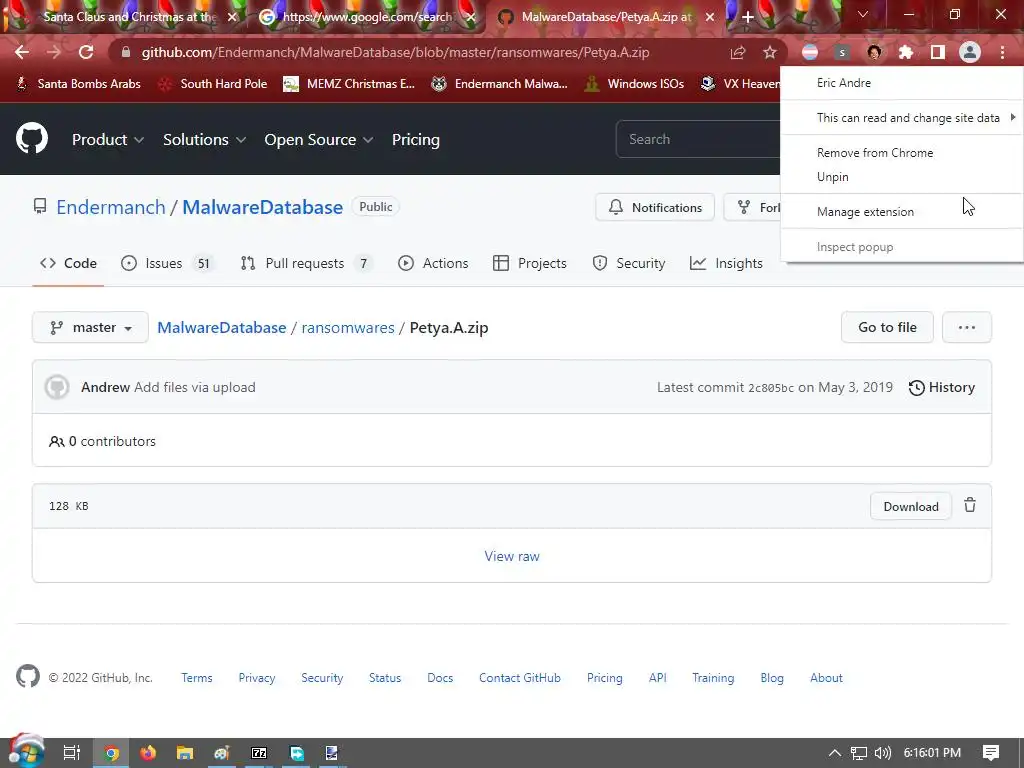Open the Insights repository tab
Viewport: 1024px width, 768px height.
726,263
